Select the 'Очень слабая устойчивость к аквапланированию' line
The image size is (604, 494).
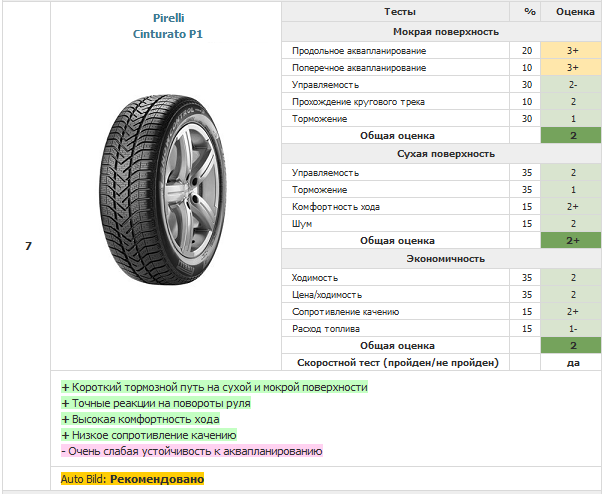(192, 451)
